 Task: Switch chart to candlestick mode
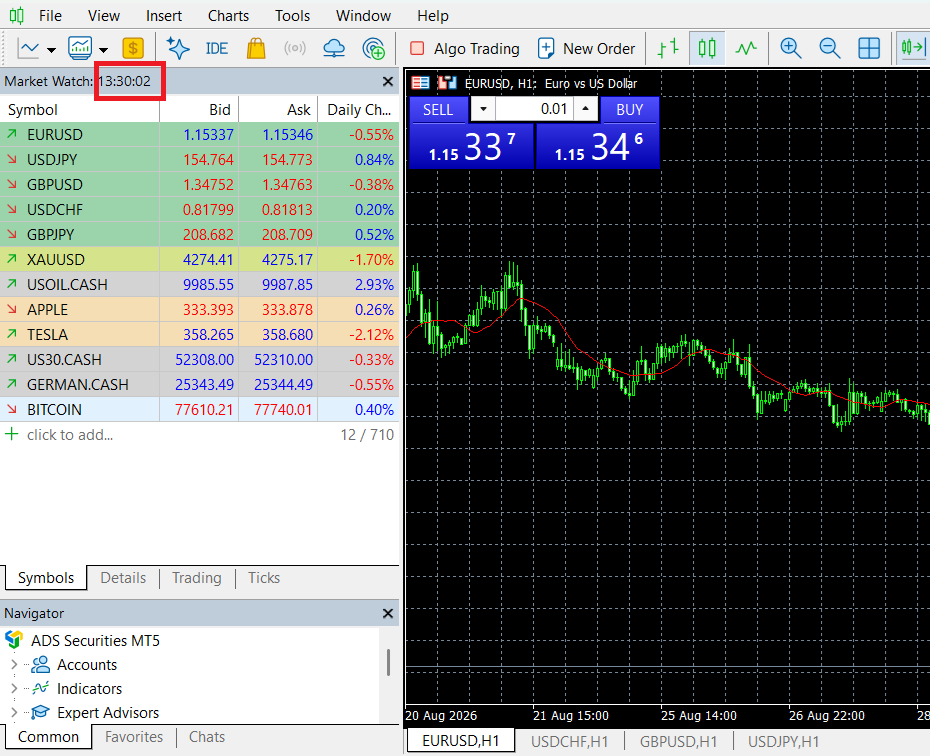click(707, 49)
